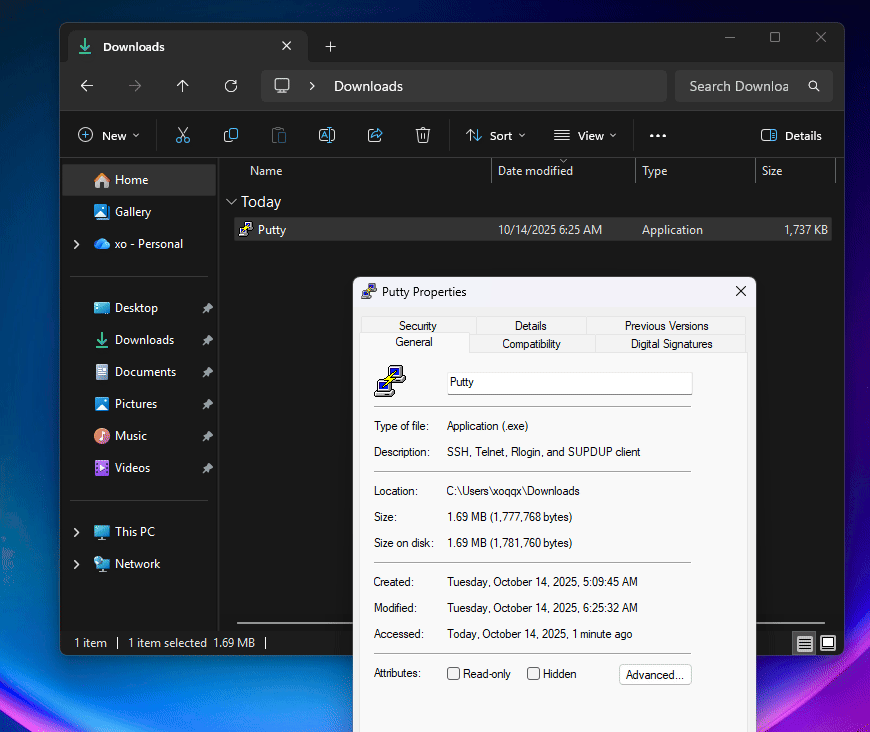Click the Copy icon in toolbar
Image resolution: width=870 pixels, height=732 pixels.
click(x=231, y=135)
